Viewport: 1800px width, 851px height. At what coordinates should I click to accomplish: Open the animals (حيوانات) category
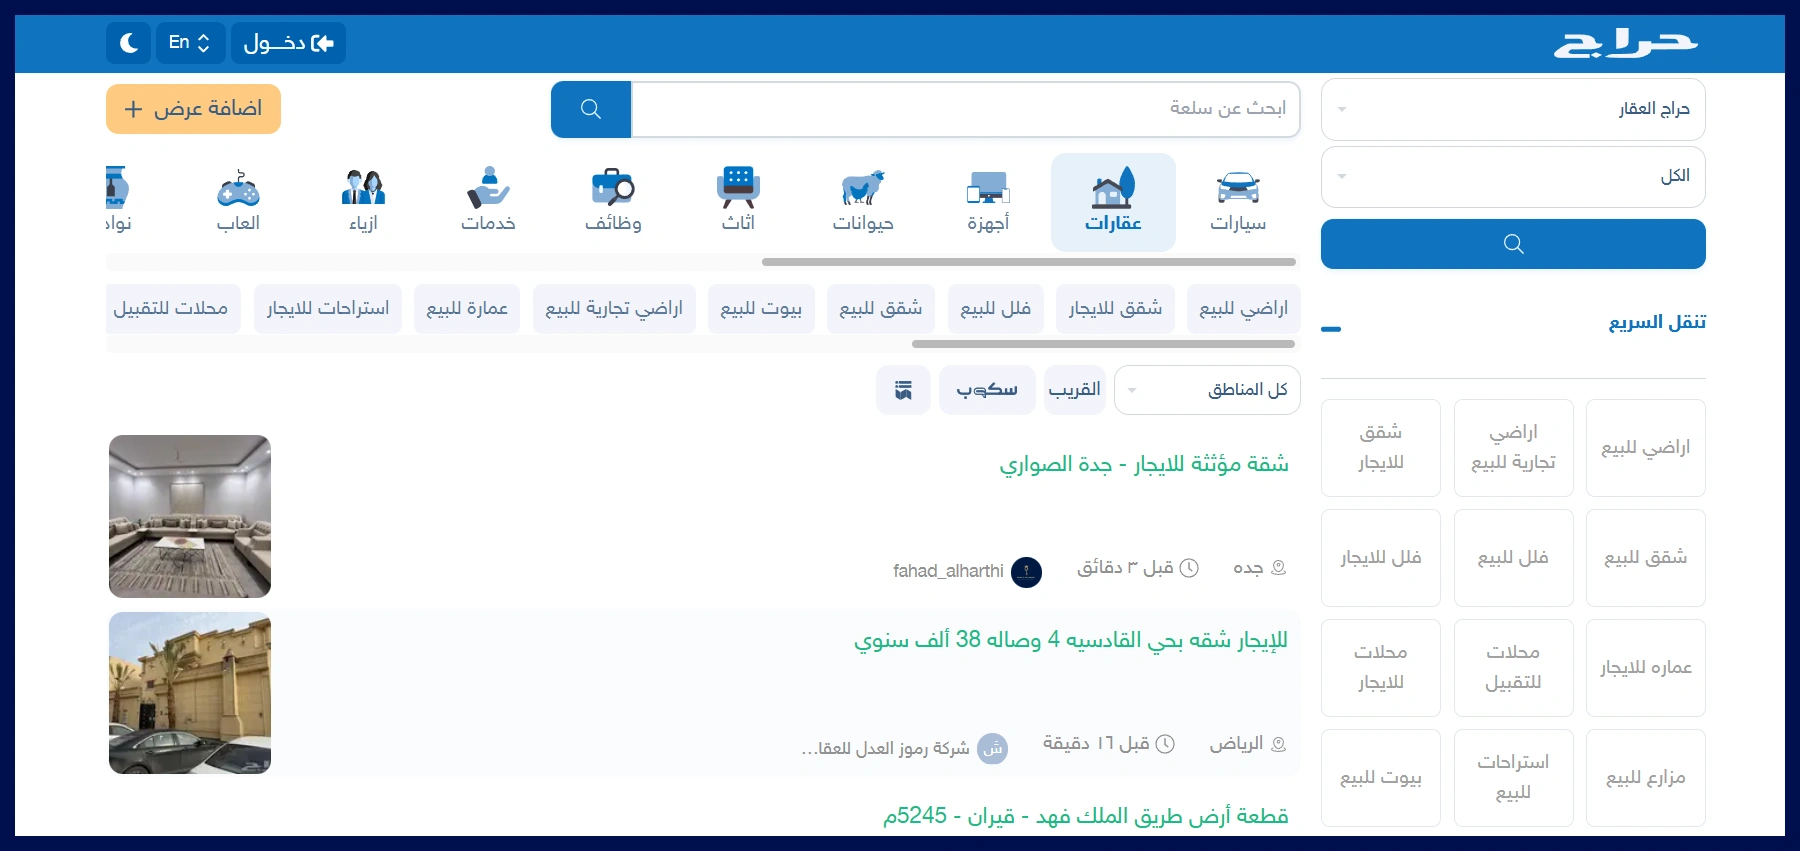click(863, 201)
